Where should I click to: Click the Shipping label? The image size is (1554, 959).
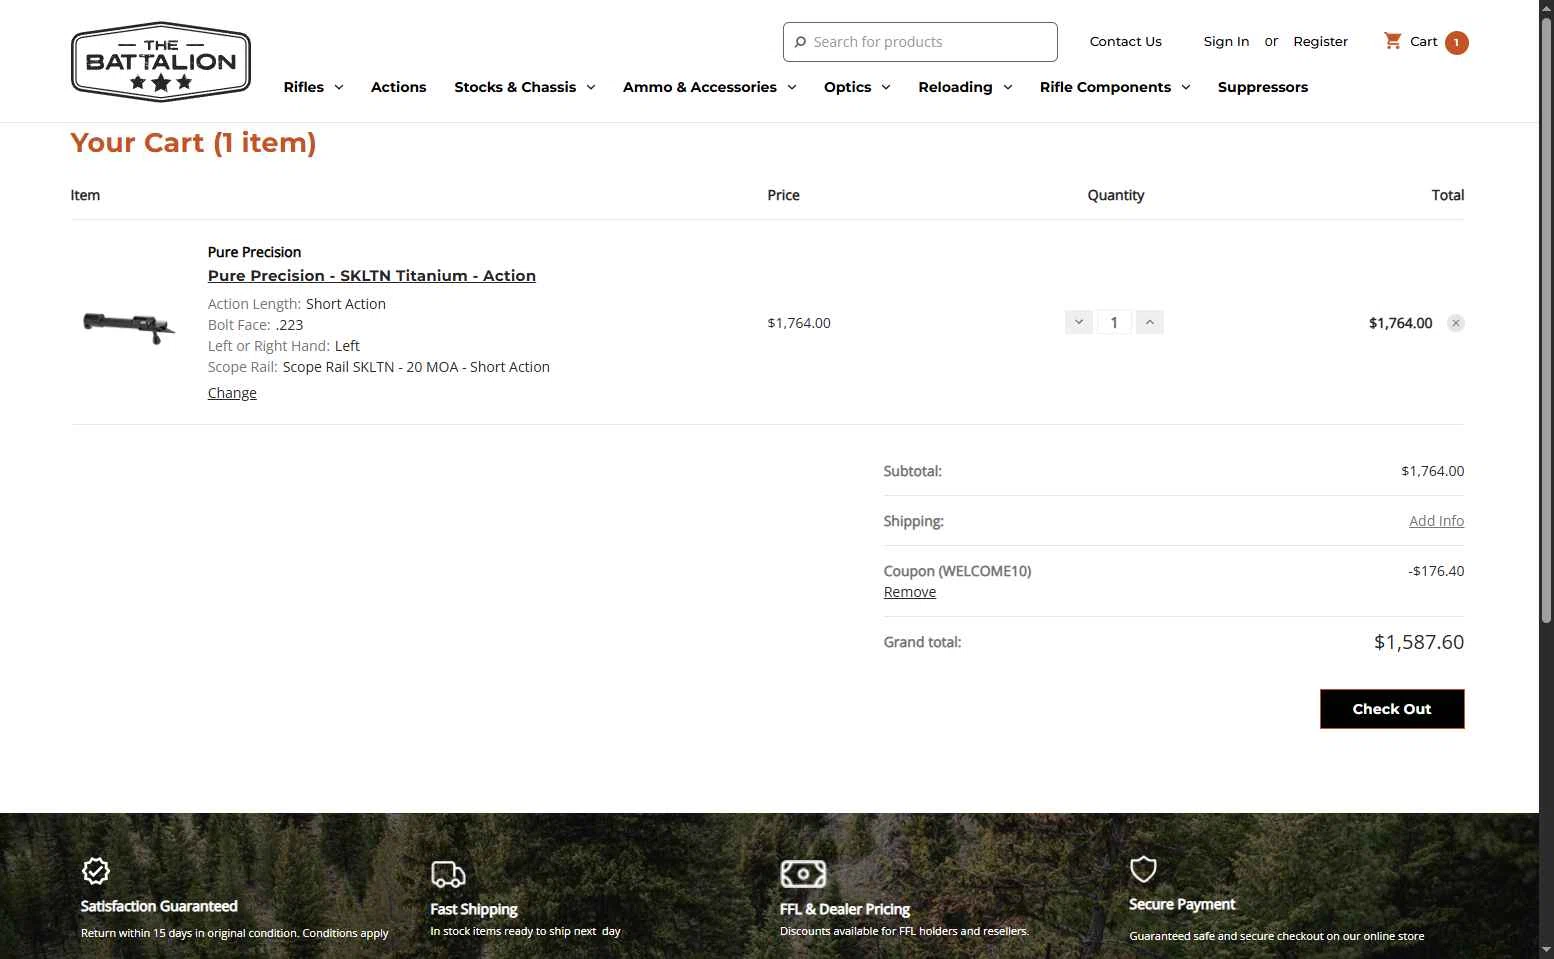coord(913,521)
